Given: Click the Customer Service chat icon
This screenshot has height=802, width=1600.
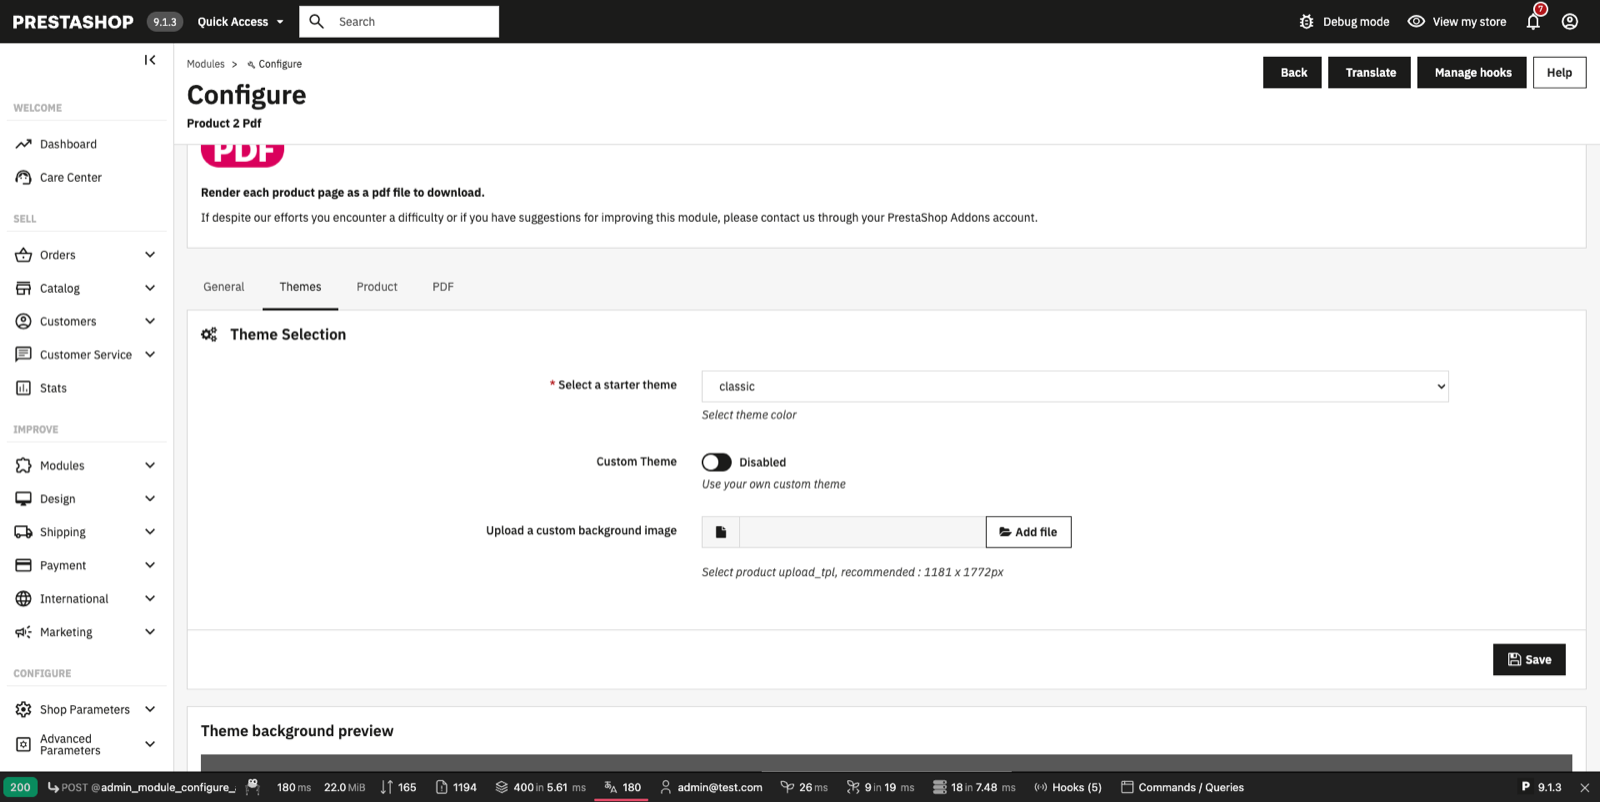Looking at the screenshot, I should point(23,355).
